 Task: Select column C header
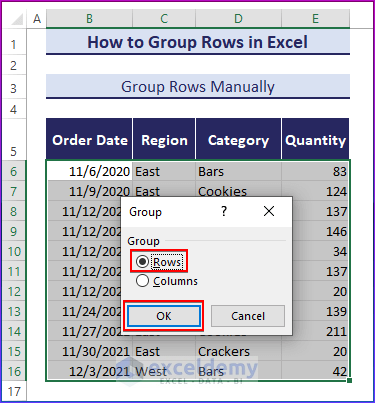click(x=164, y=19)
